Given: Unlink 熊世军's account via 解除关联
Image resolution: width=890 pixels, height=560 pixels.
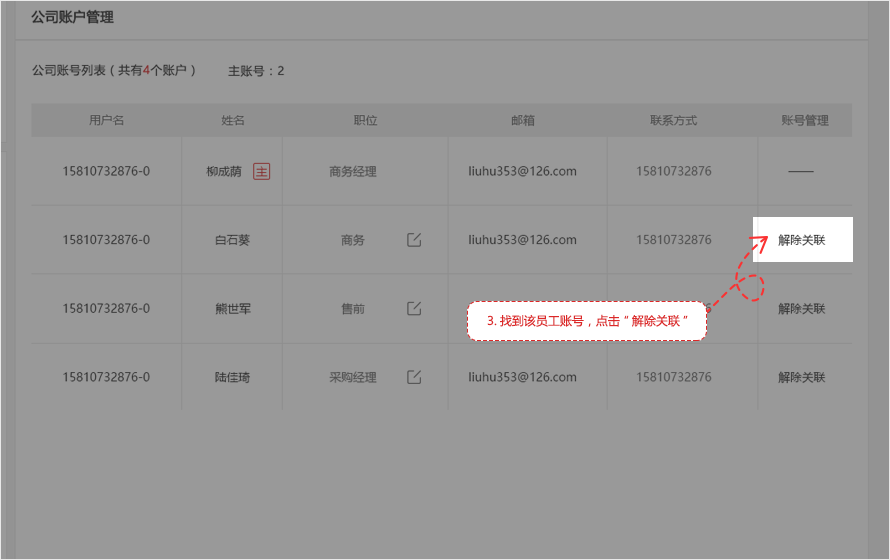Looking at the screenshot, I should (x=802, y=309).
